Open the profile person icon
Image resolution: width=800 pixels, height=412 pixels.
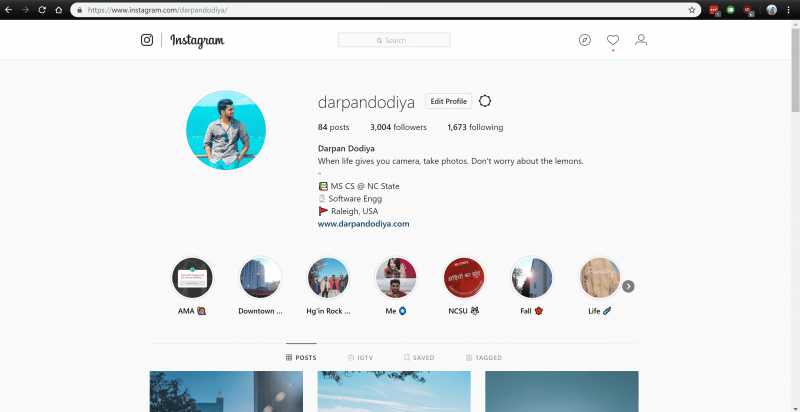pyautogui.click(x=641, y=40)
